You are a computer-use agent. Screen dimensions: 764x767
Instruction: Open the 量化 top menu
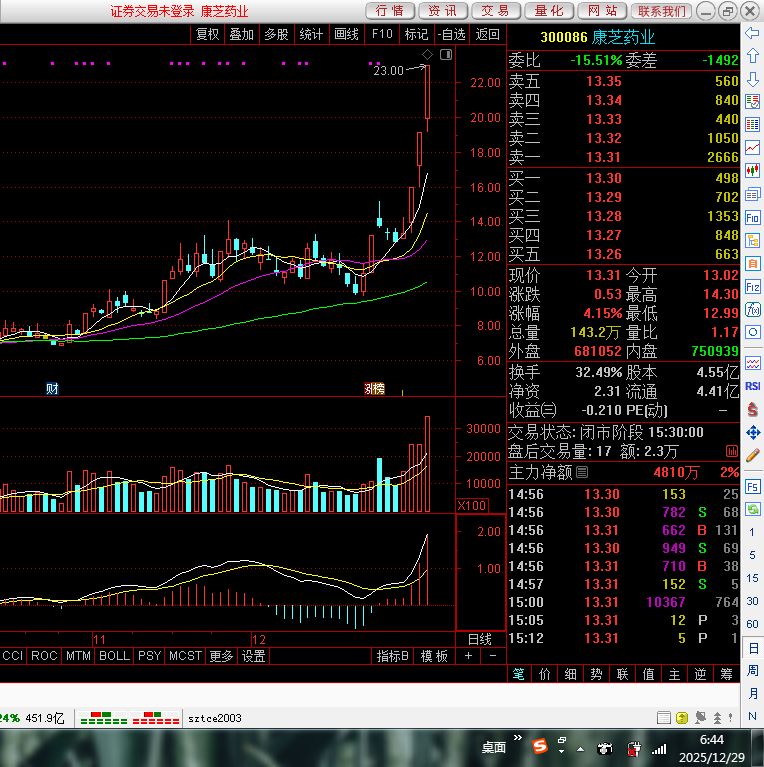(x=549, y=11)
